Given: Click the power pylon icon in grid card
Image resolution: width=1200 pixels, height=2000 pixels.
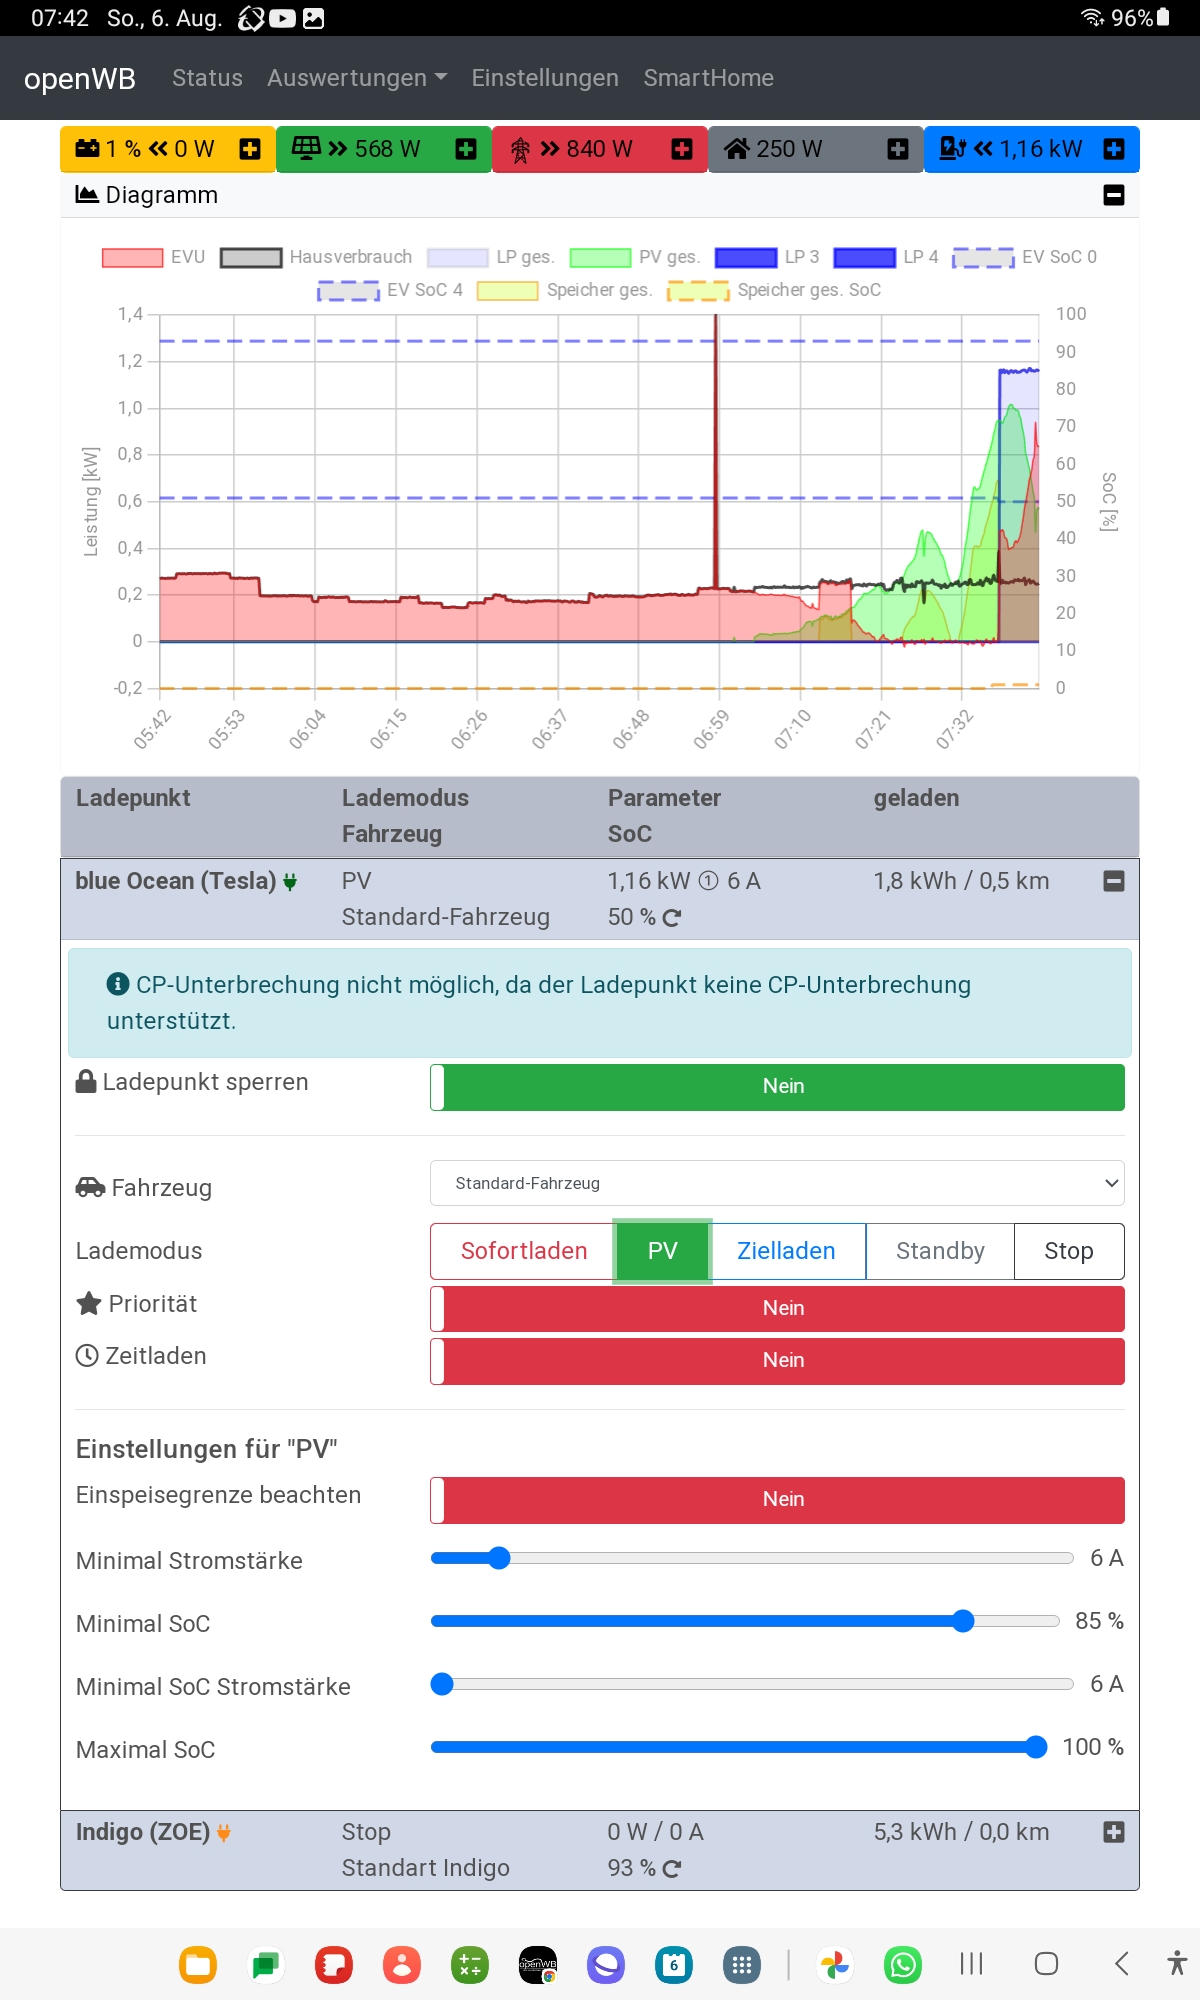Looking at the screenshot, I should 520,150.
